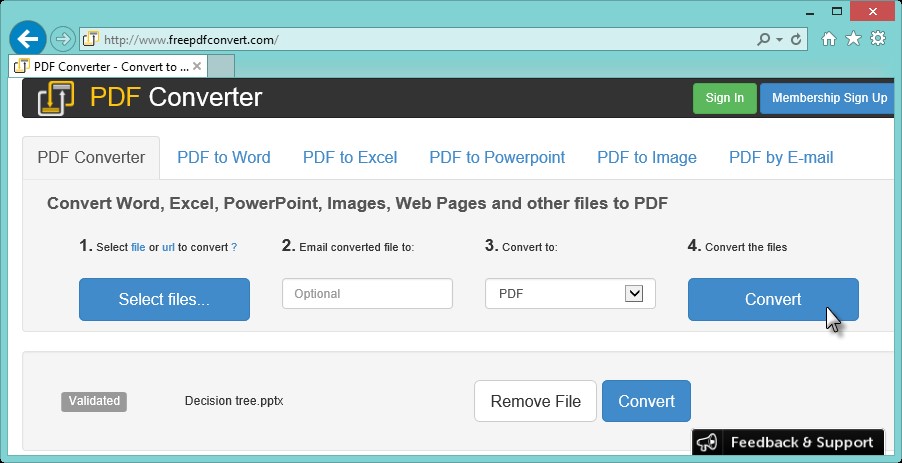Focus the Optional email input field
The height and width of the screenshot is (463, 902).
[367, 293]
